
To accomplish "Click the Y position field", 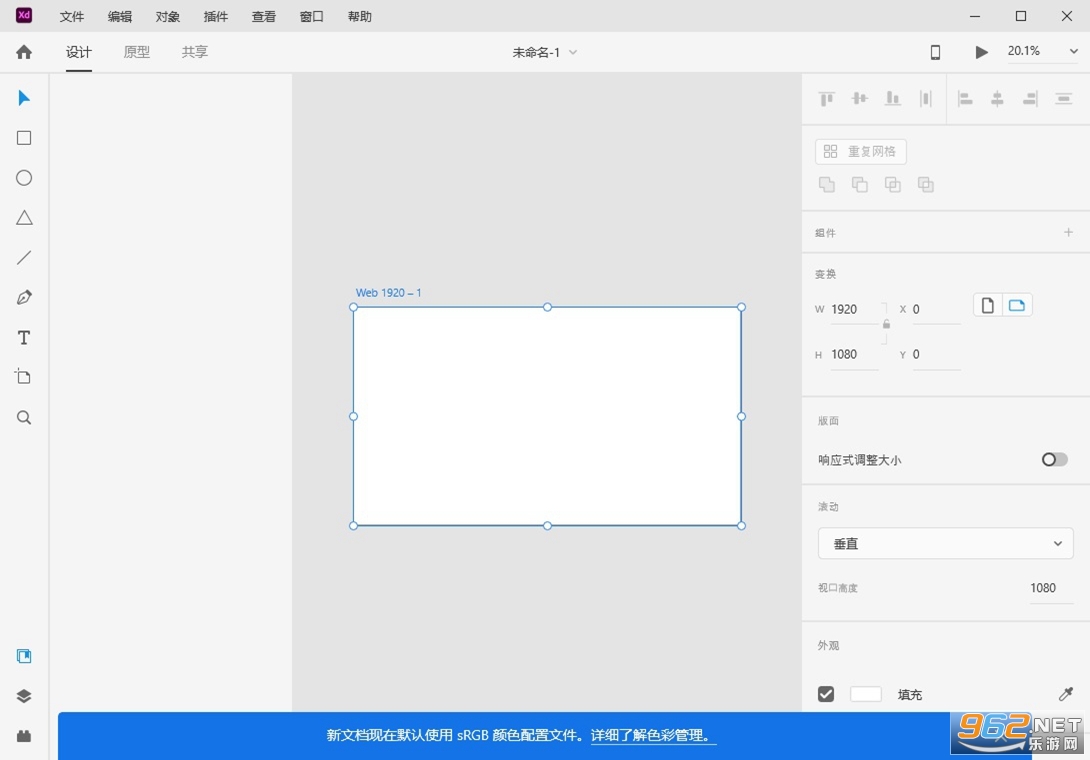I will (936, 355).
